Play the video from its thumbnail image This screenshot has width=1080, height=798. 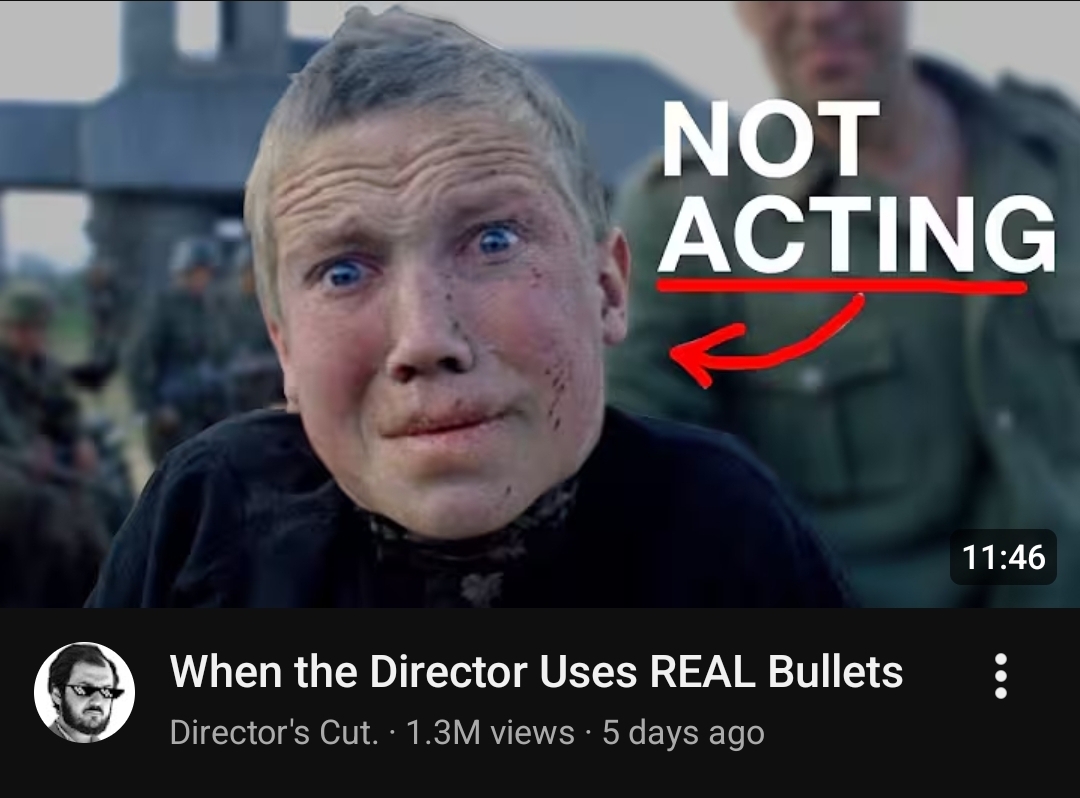coord(540,304)
